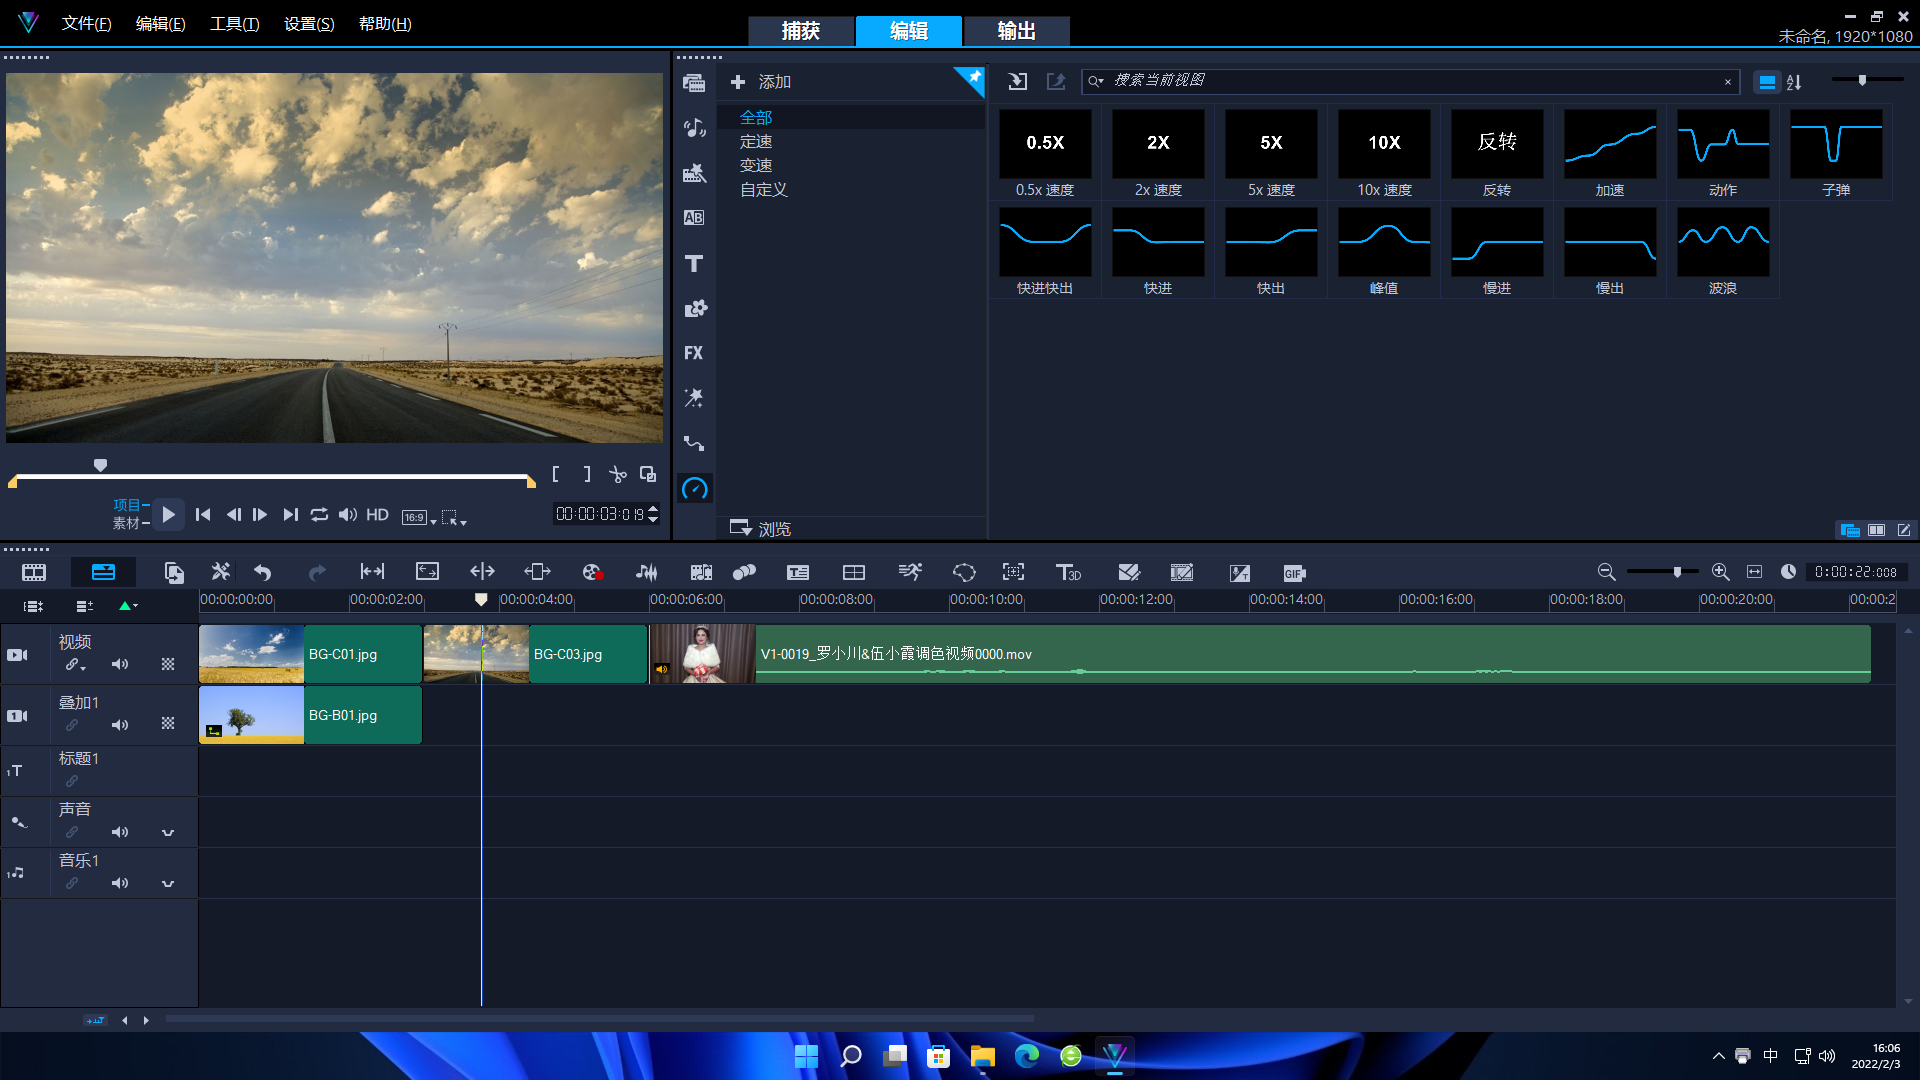Open the 3D Title editor tool

pyautogui.click(x=1068, y=572)
